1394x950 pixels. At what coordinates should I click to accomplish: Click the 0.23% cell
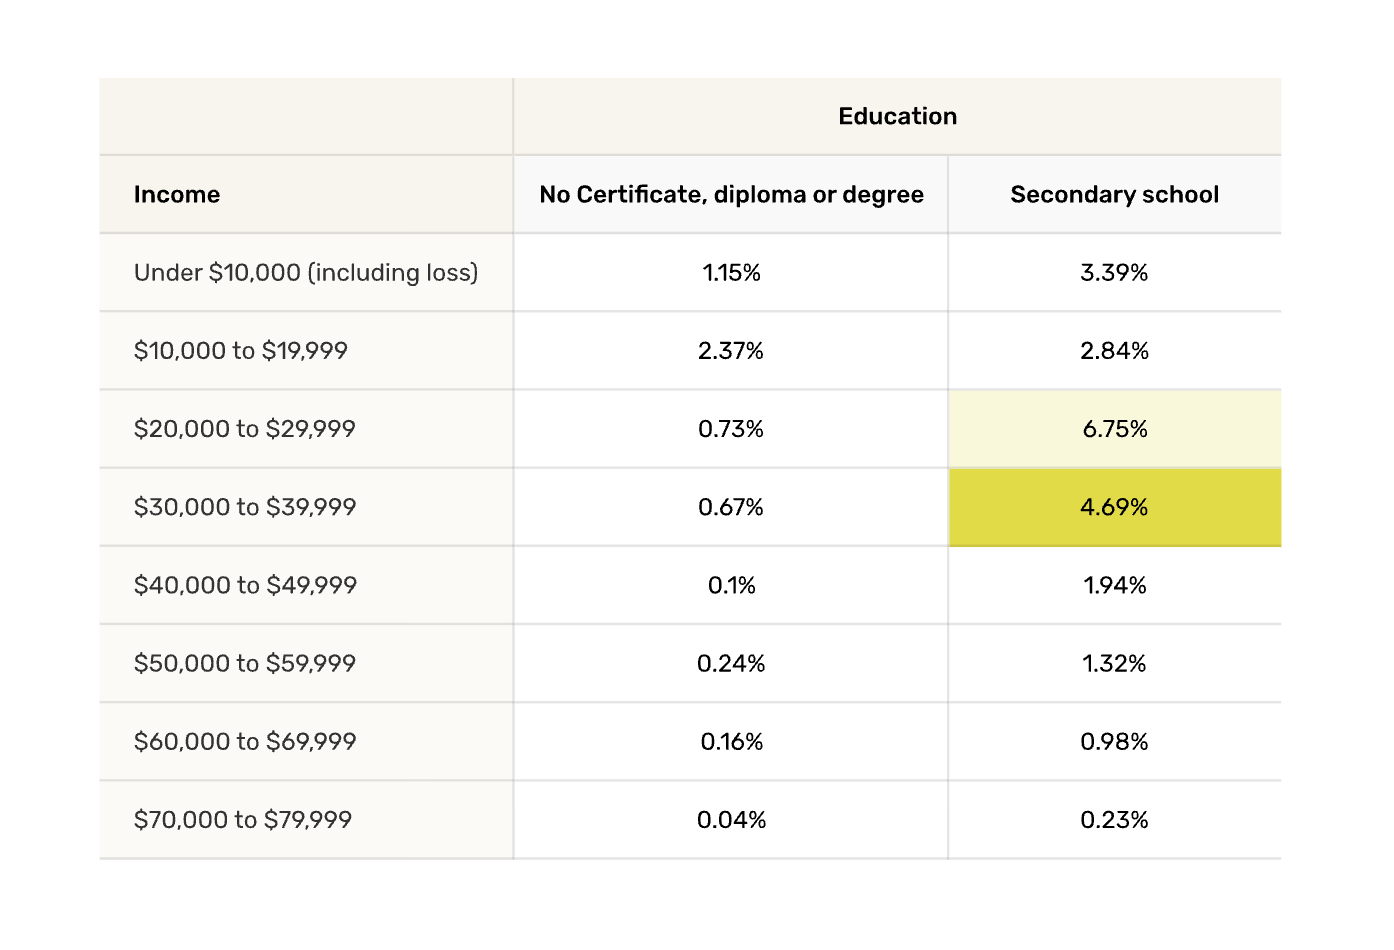[1114, 820]
